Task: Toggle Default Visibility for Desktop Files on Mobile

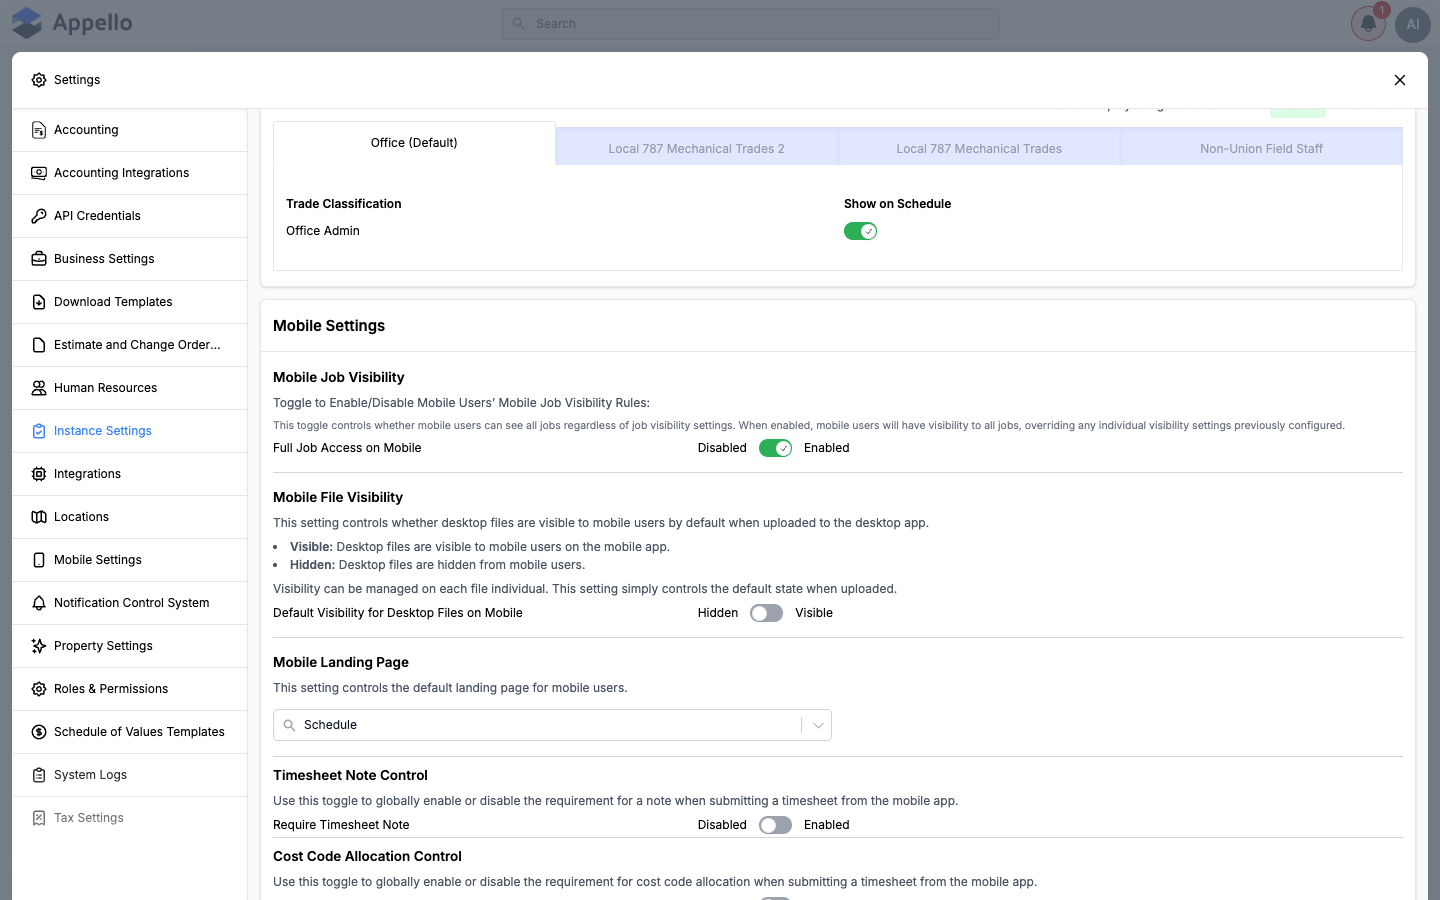Action: [x=766, y=613]
